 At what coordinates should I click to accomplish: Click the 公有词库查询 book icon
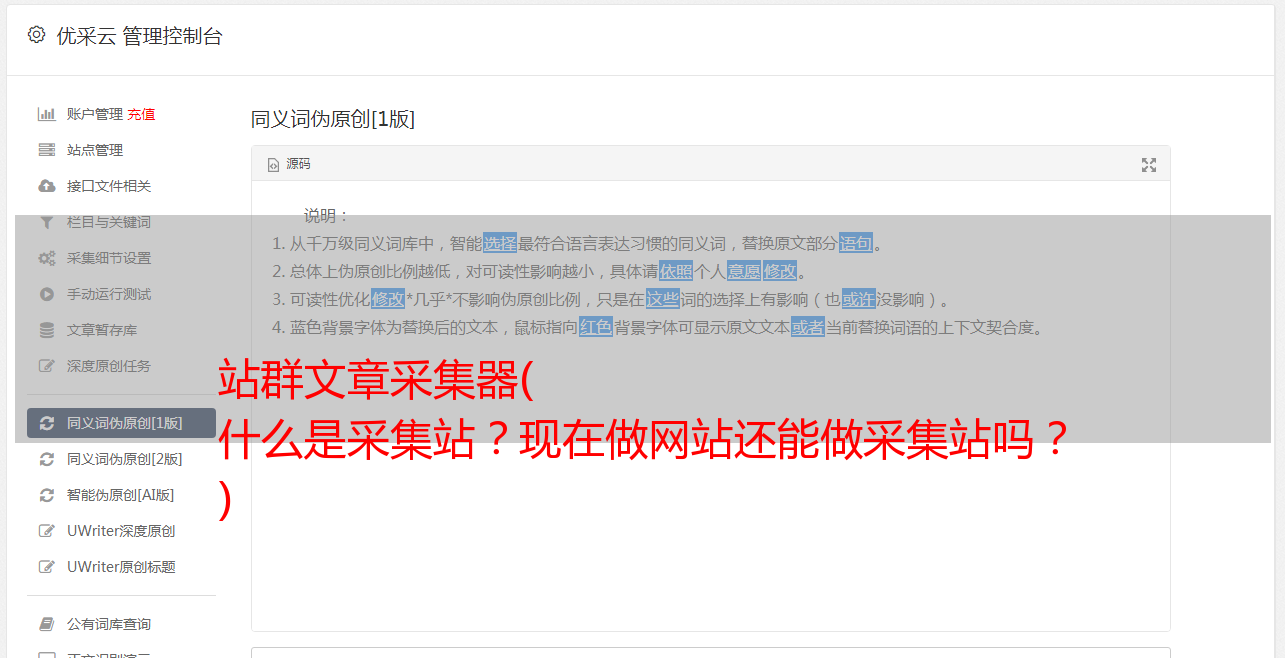click(x=46, y=624)
